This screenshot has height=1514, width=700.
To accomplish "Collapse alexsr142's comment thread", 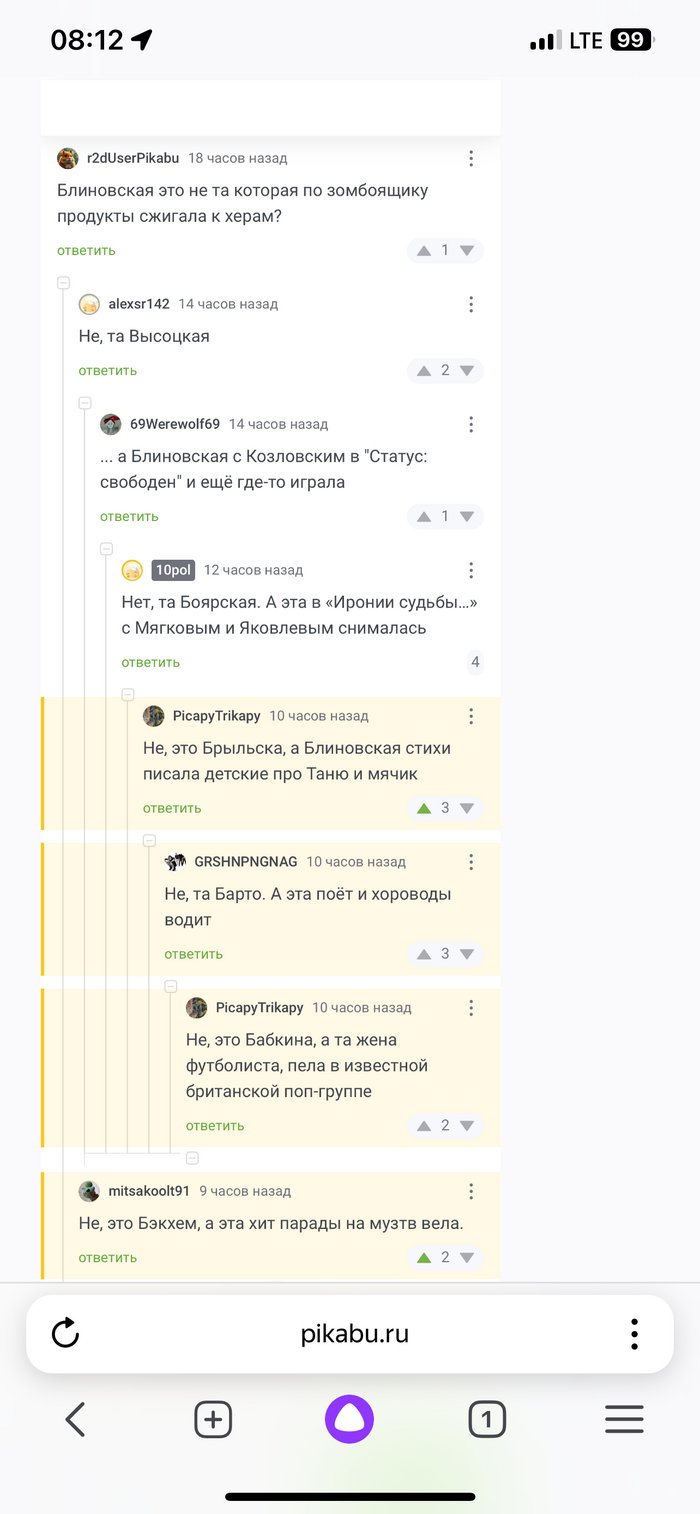I will [63, 282].
